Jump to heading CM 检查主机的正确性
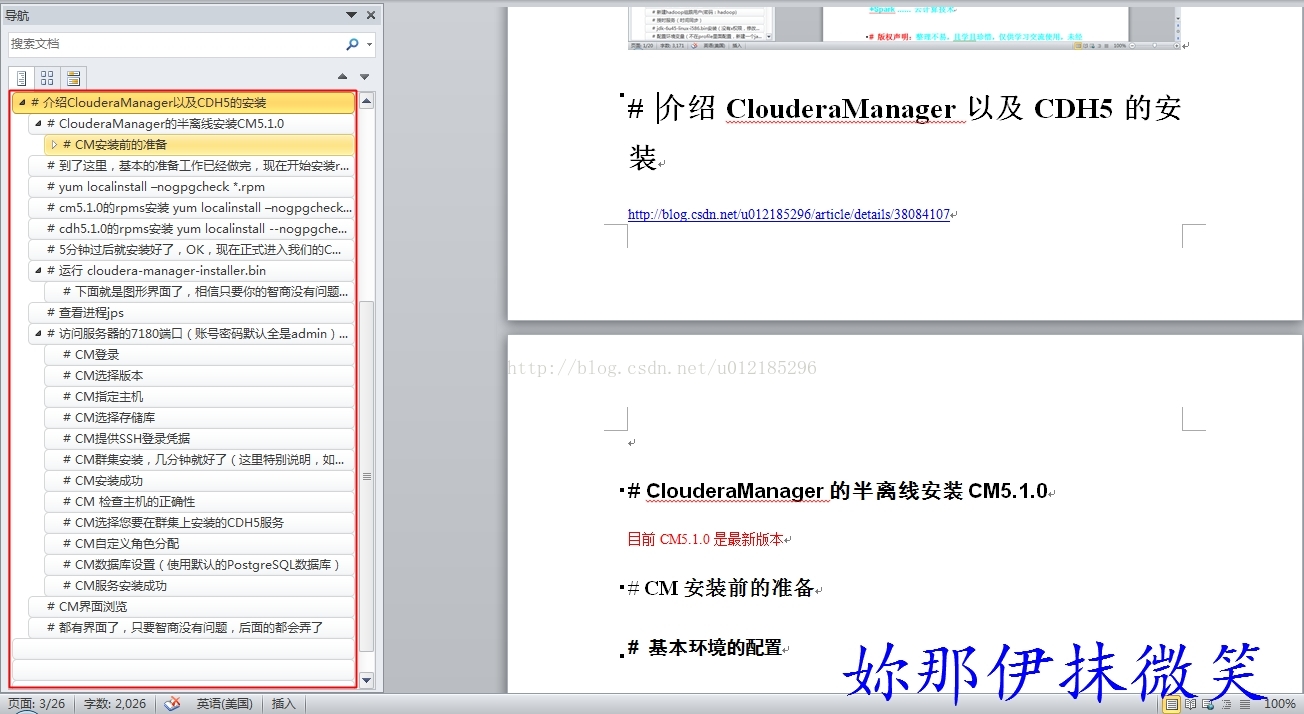The width and height of the screenshot is (1304, 714). [199, 502]
